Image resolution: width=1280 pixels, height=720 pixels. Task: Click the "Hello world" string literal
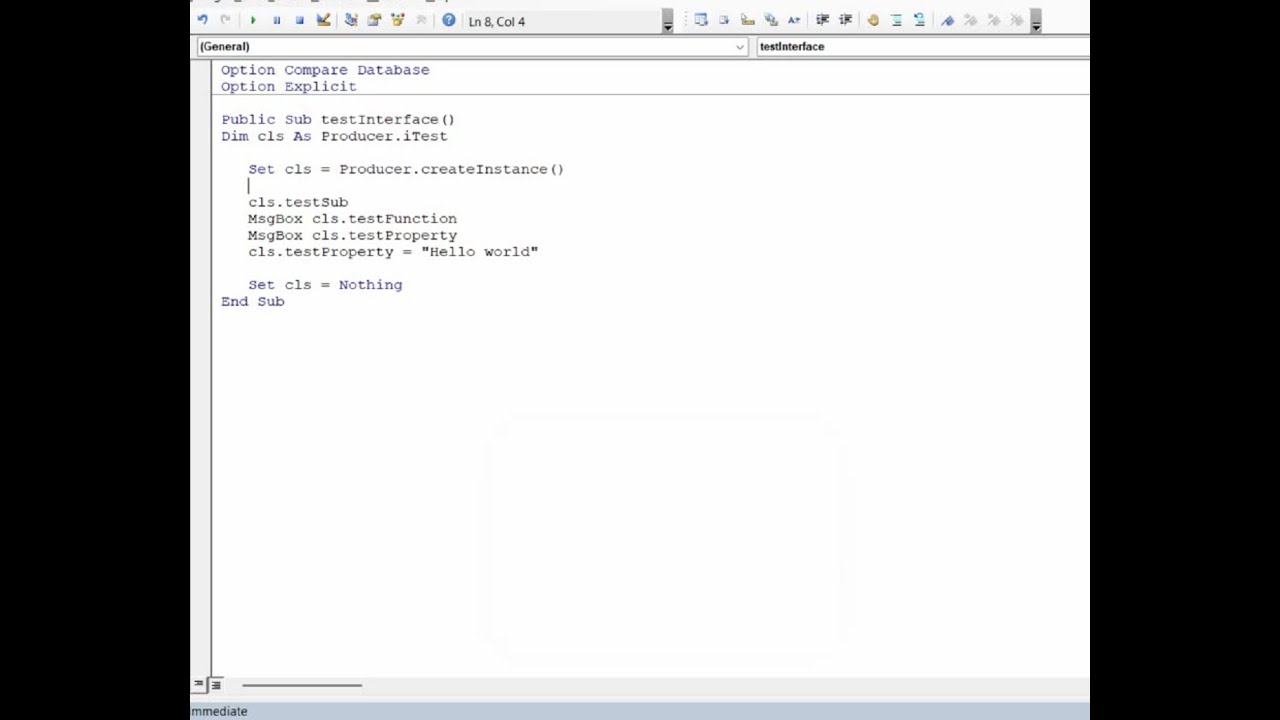(x=479, y=251)
